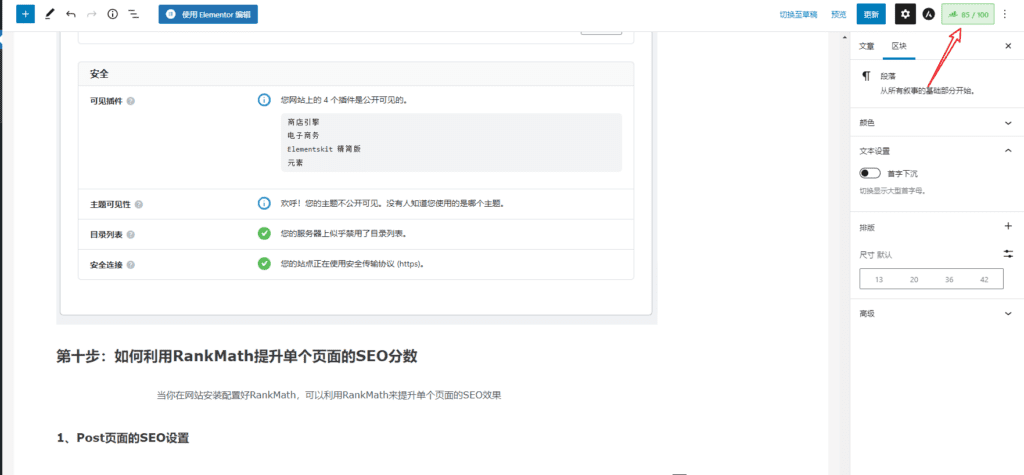Click the 排版 typography label
The image size is (1024, 475).
click(x=867, y=227)
